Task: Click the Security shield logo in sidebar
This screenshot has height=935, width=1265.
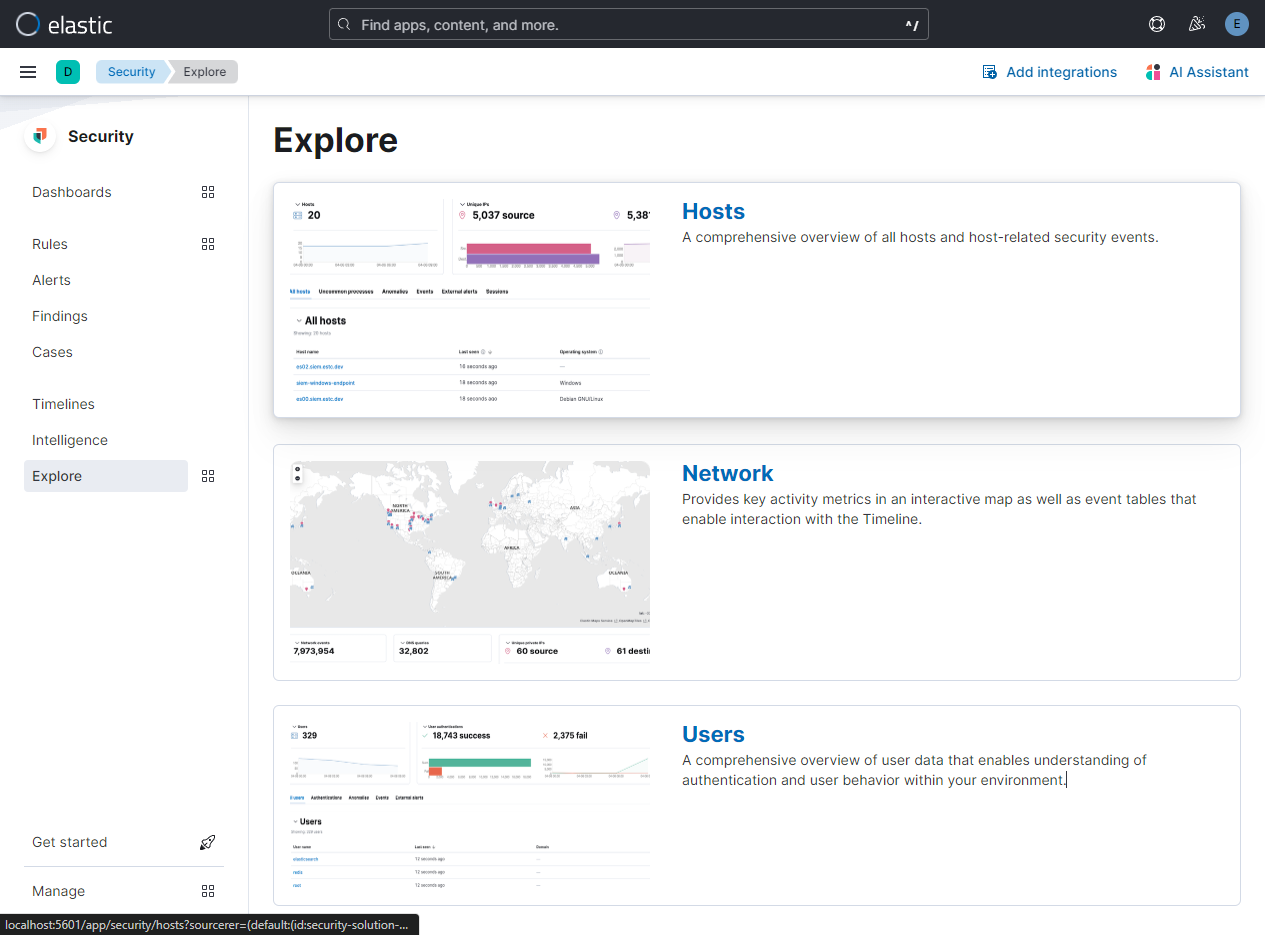Action: 40,136
